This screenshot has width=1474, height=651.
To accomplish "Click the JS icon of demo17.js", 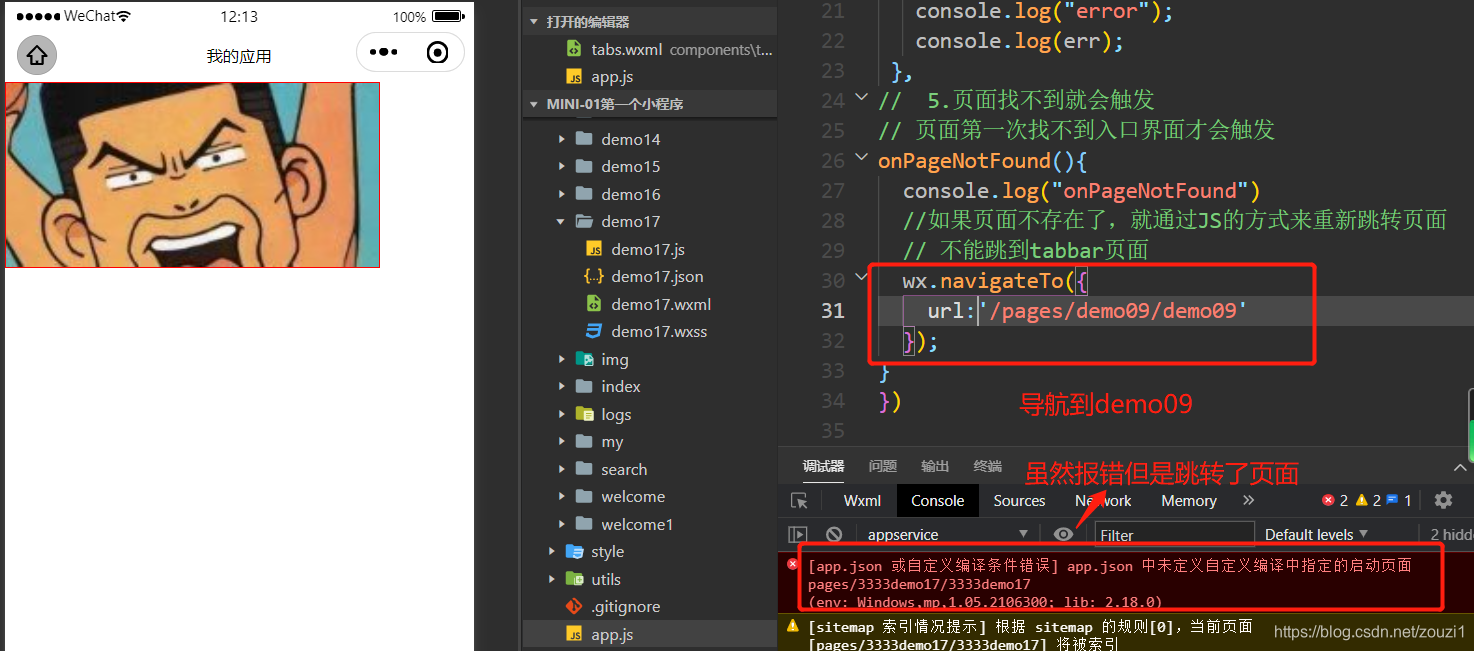I will [594, 249].
